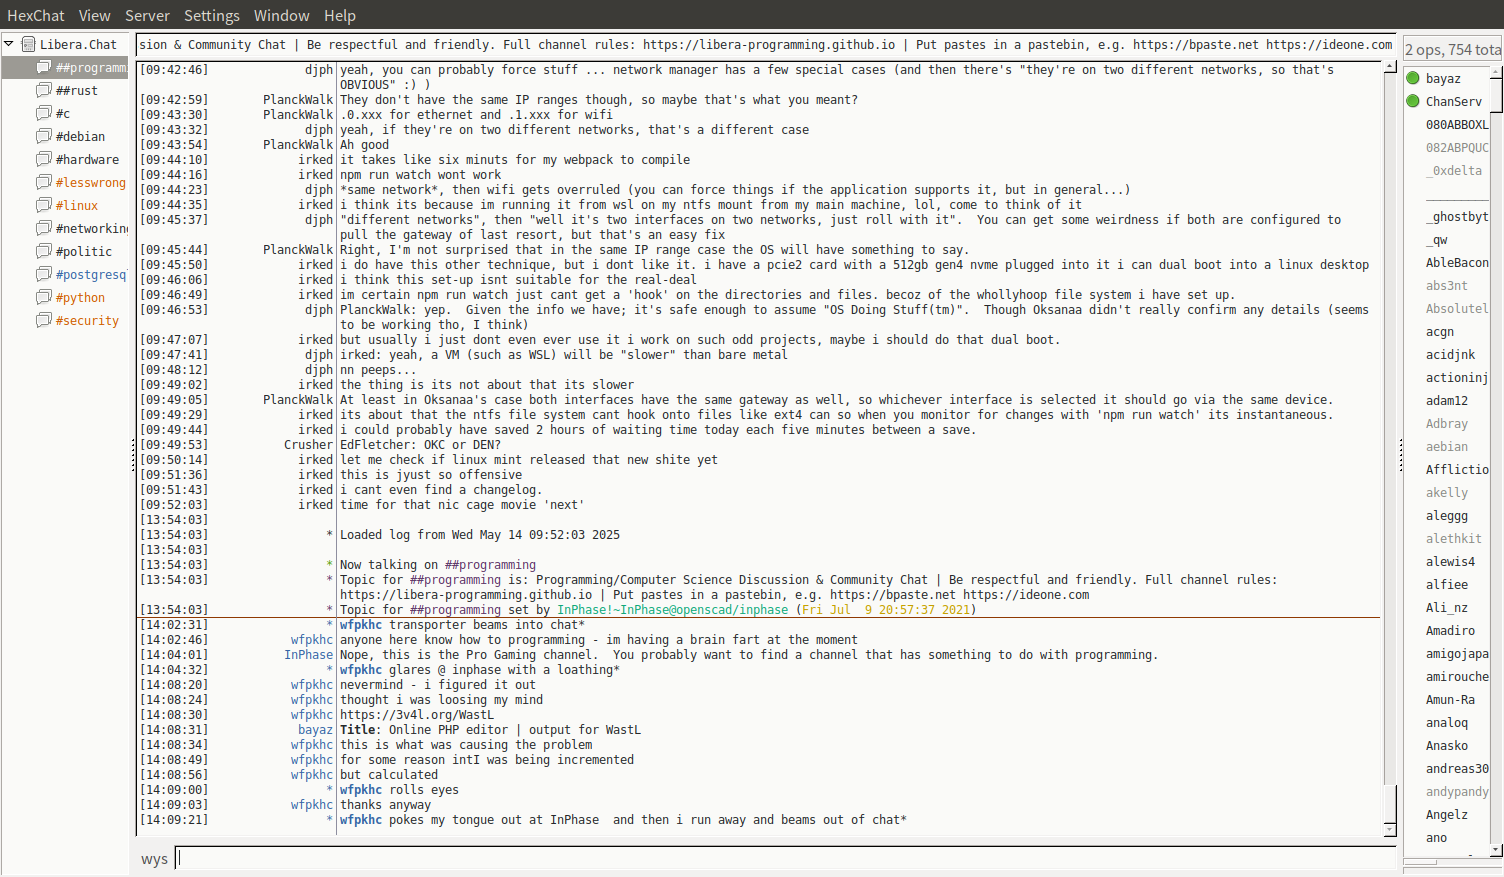Click the message input field
1504x877 pixels.
point(786,858)
